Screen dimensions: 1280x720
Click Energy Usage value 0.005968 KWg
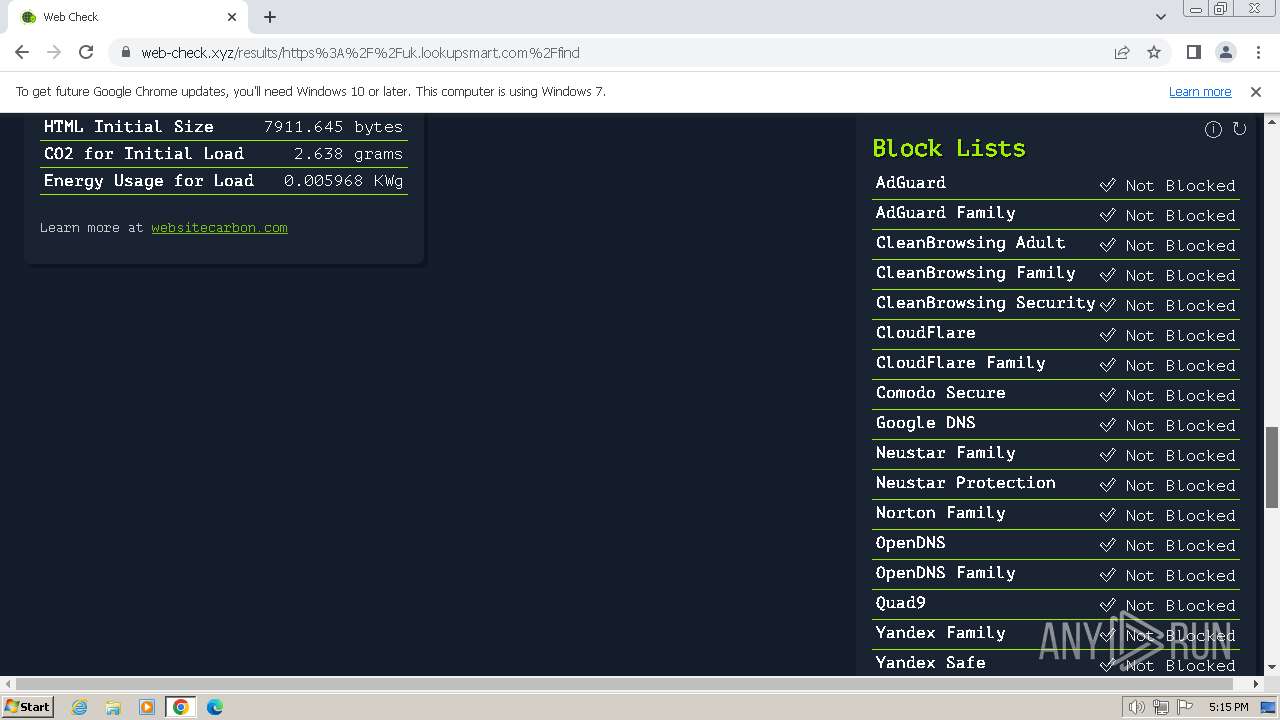point(343,181)
